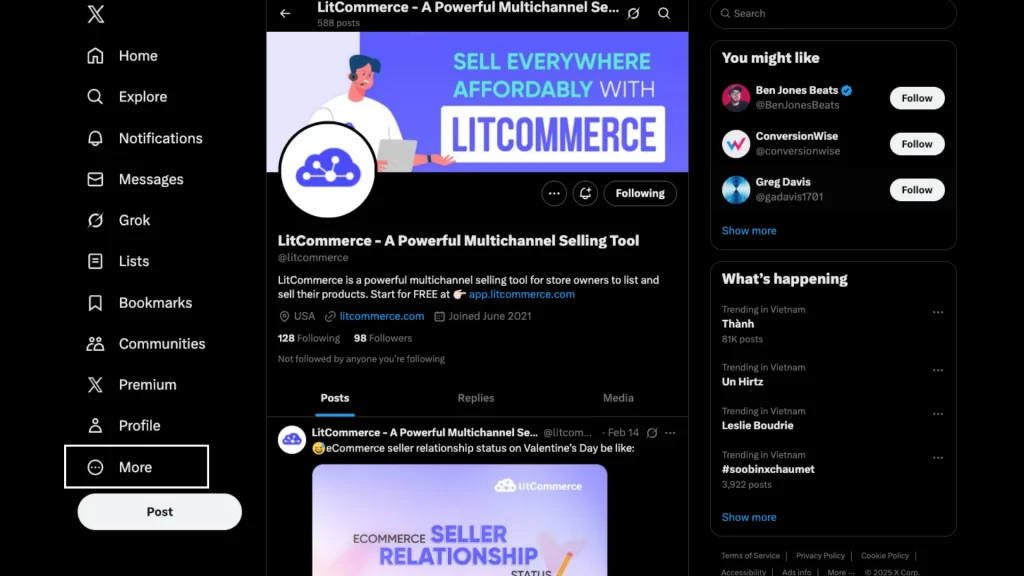Open Bookmarks in the sidebar

pos(140,303)
